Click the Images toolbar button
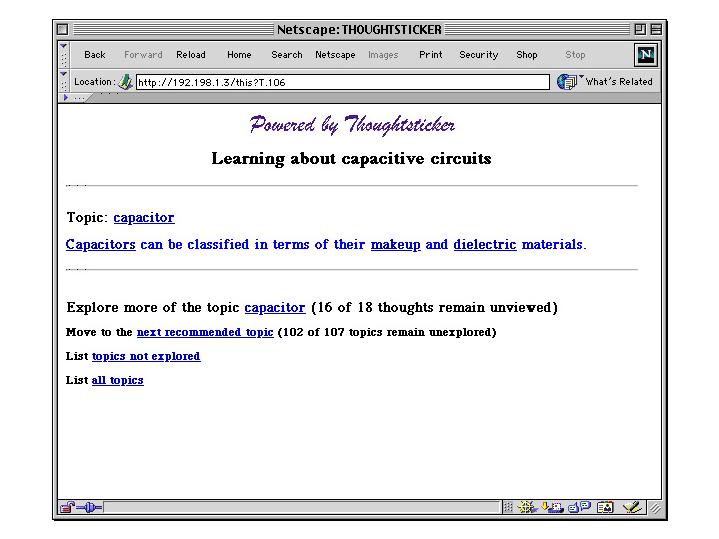The height and width of the screenshot is (539, 719). pos(383,55)
